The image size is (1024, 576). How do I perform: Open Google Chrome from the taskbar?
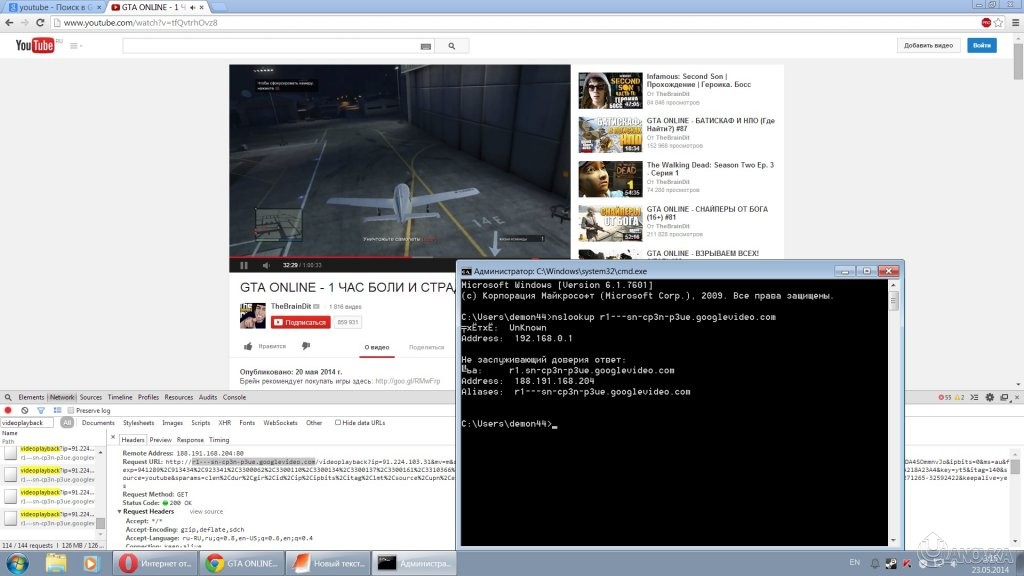214,564
